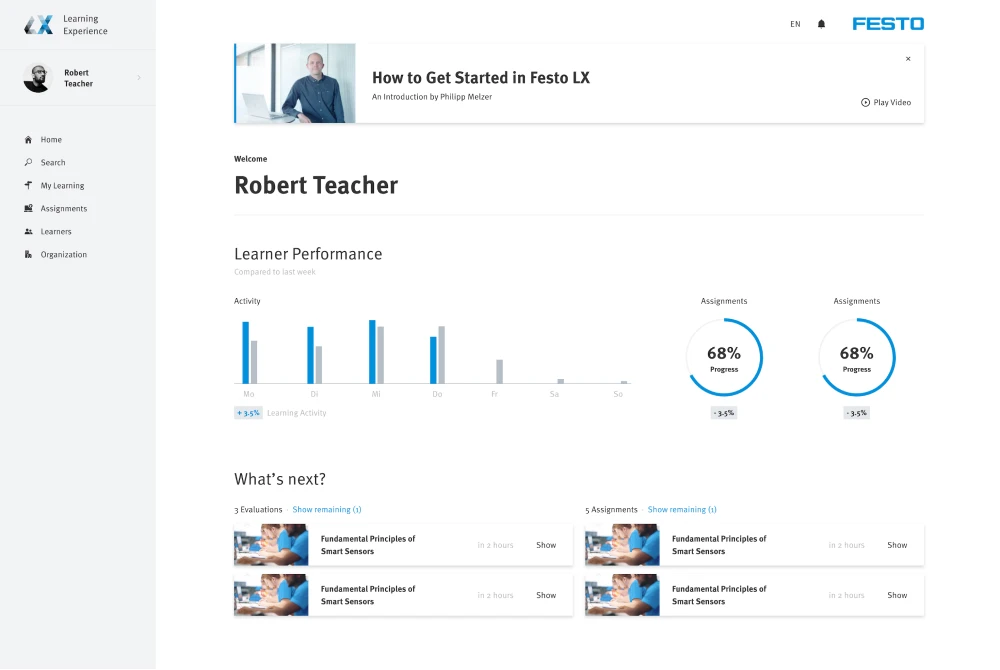Click the Home house icon in sidebar
Viewport: 1000px width, 670px height.
tap(28, 140)
